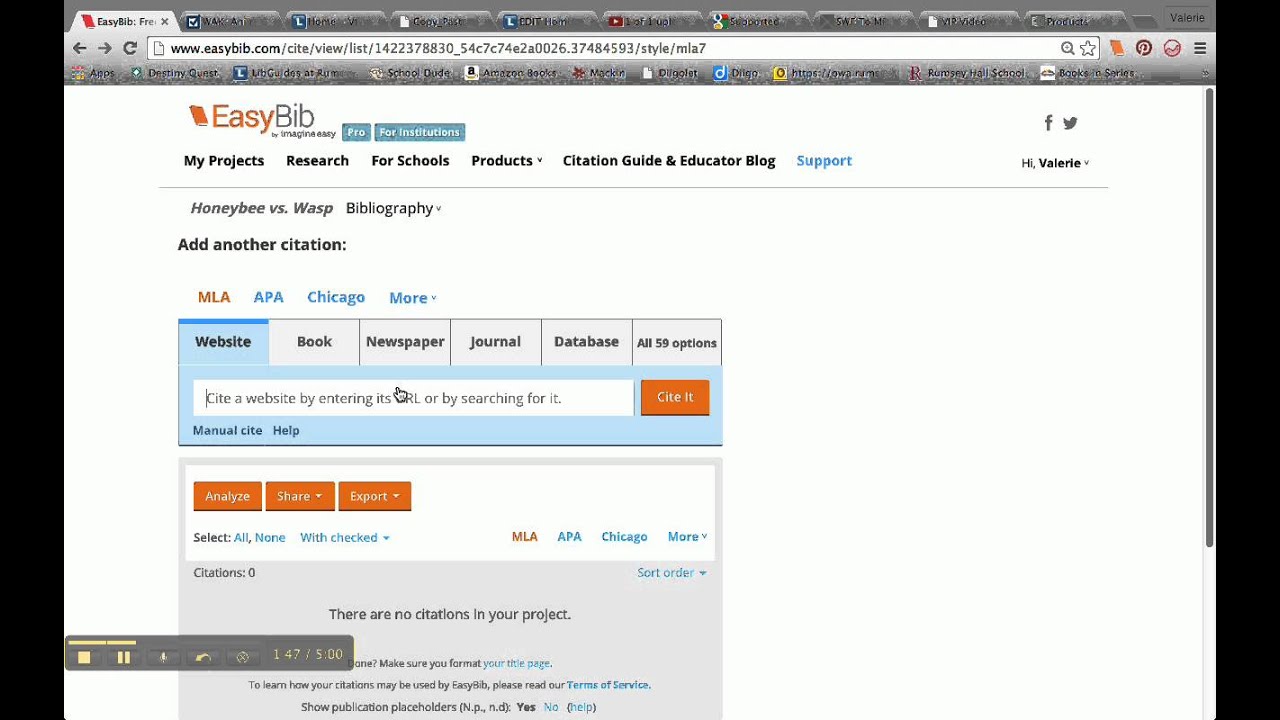Open the Mackin bookmark

click(598, 73)
